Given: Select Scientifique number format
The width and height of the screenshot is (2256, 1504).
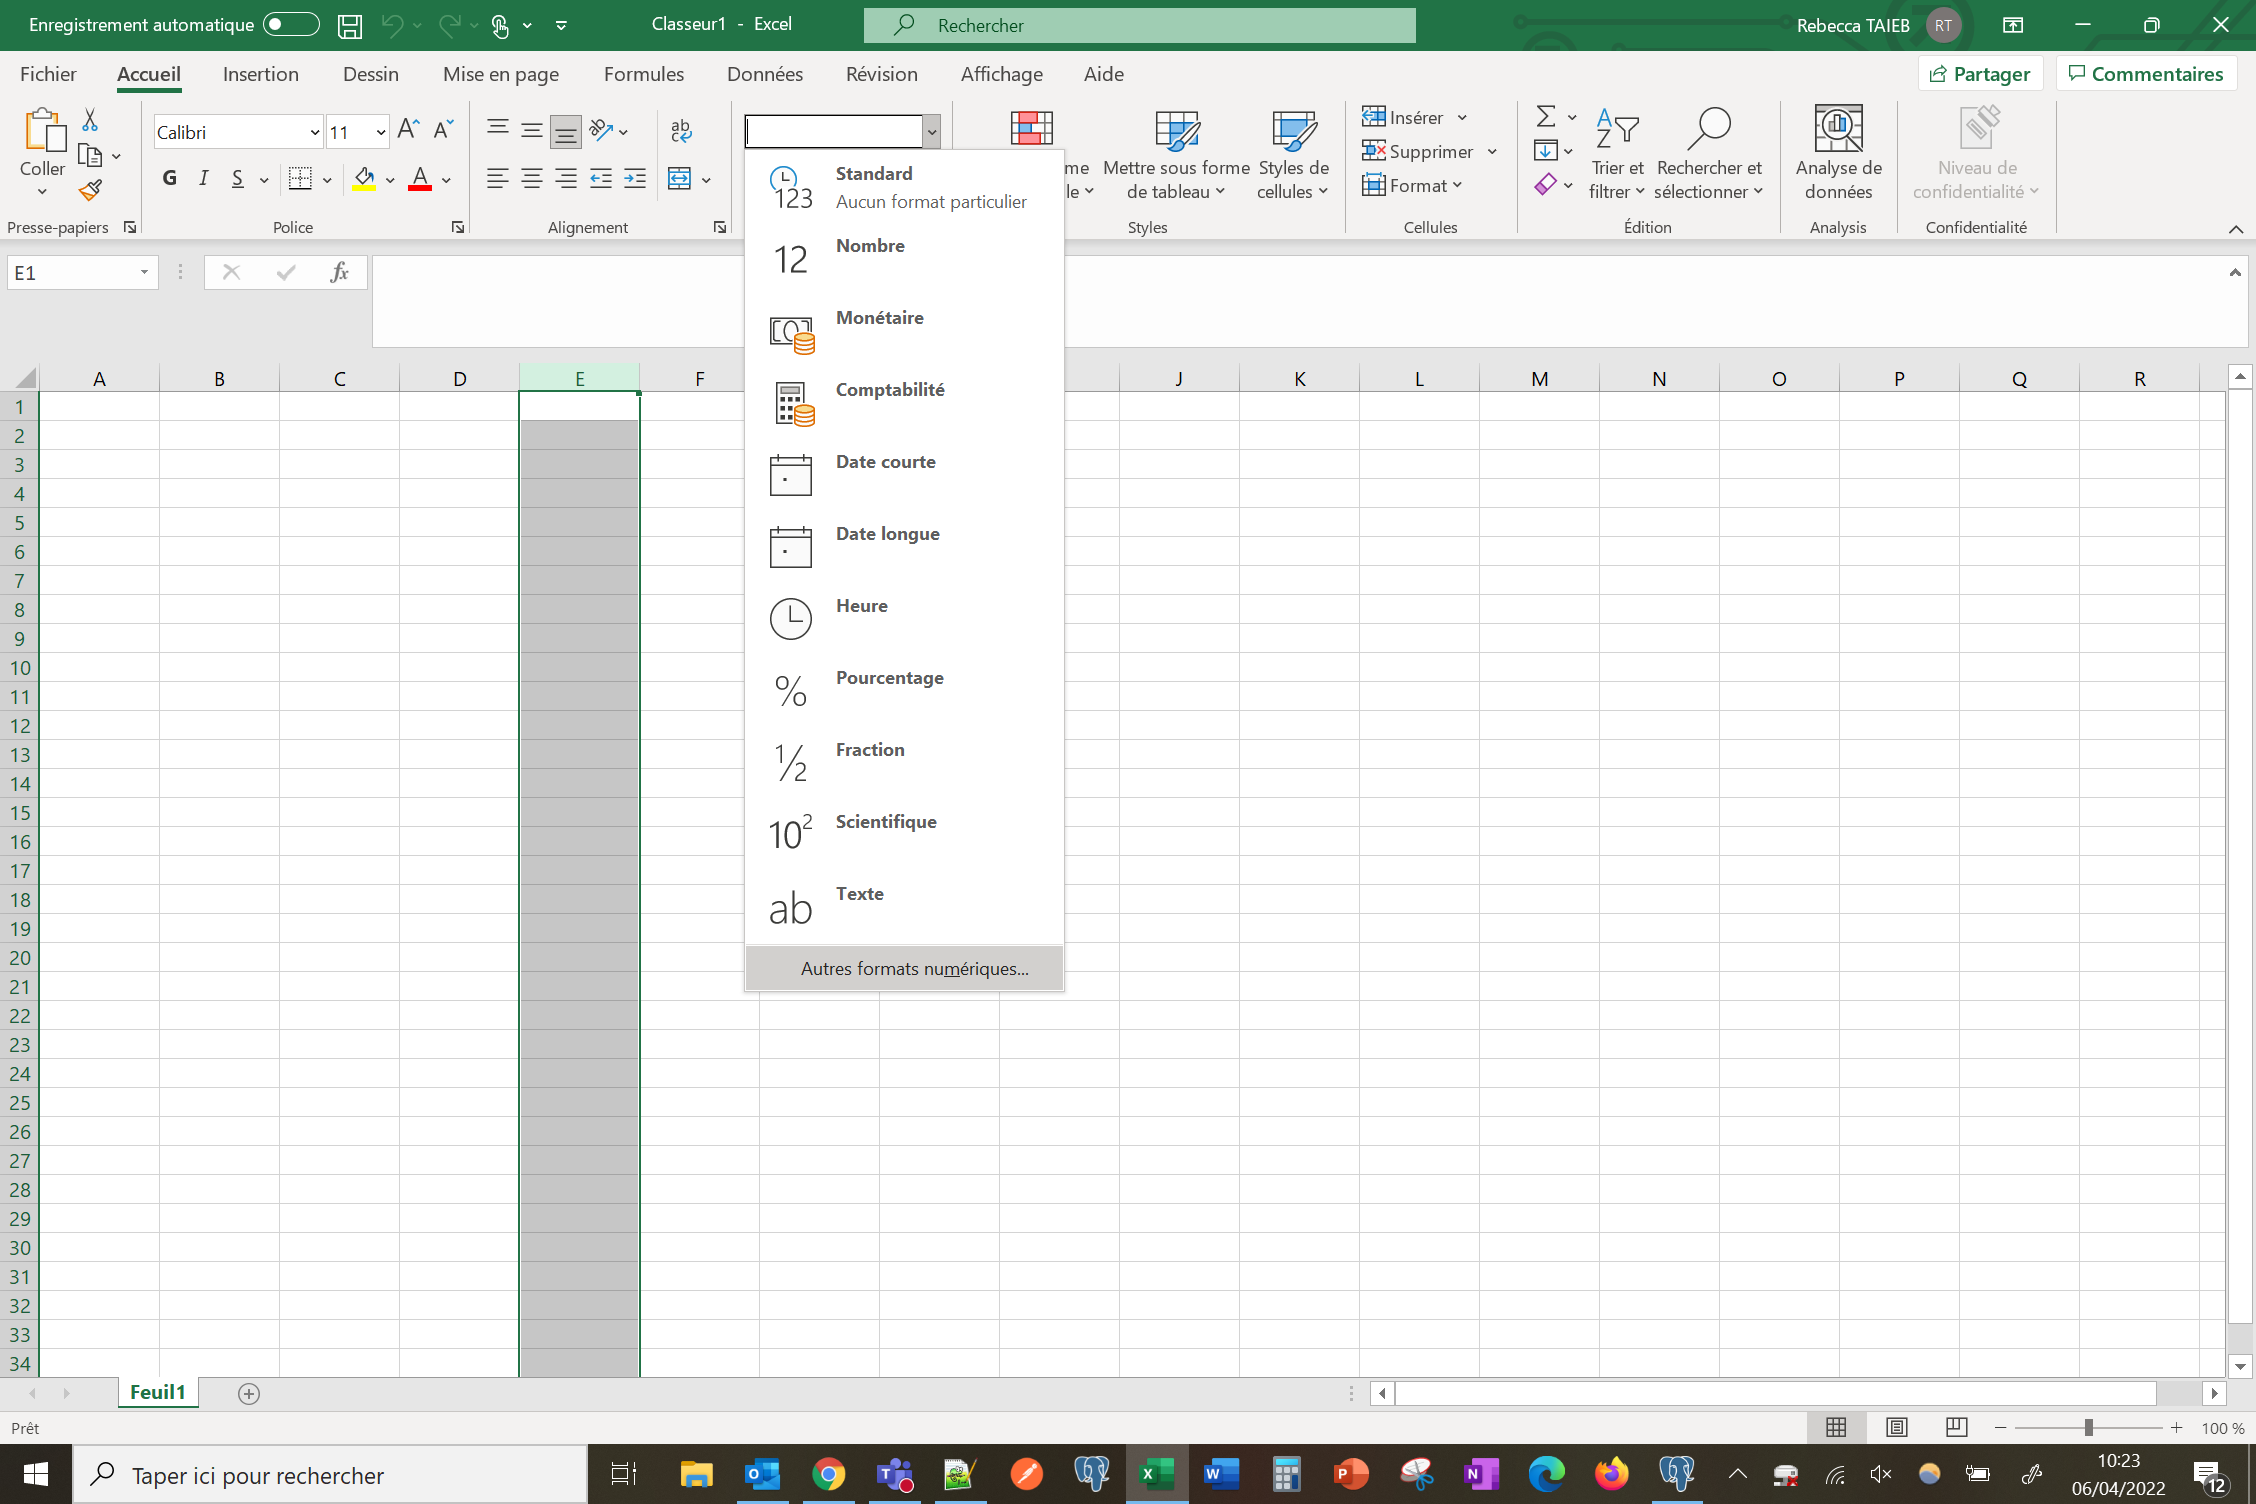Looking at the screenshot, I should (904, 835).
